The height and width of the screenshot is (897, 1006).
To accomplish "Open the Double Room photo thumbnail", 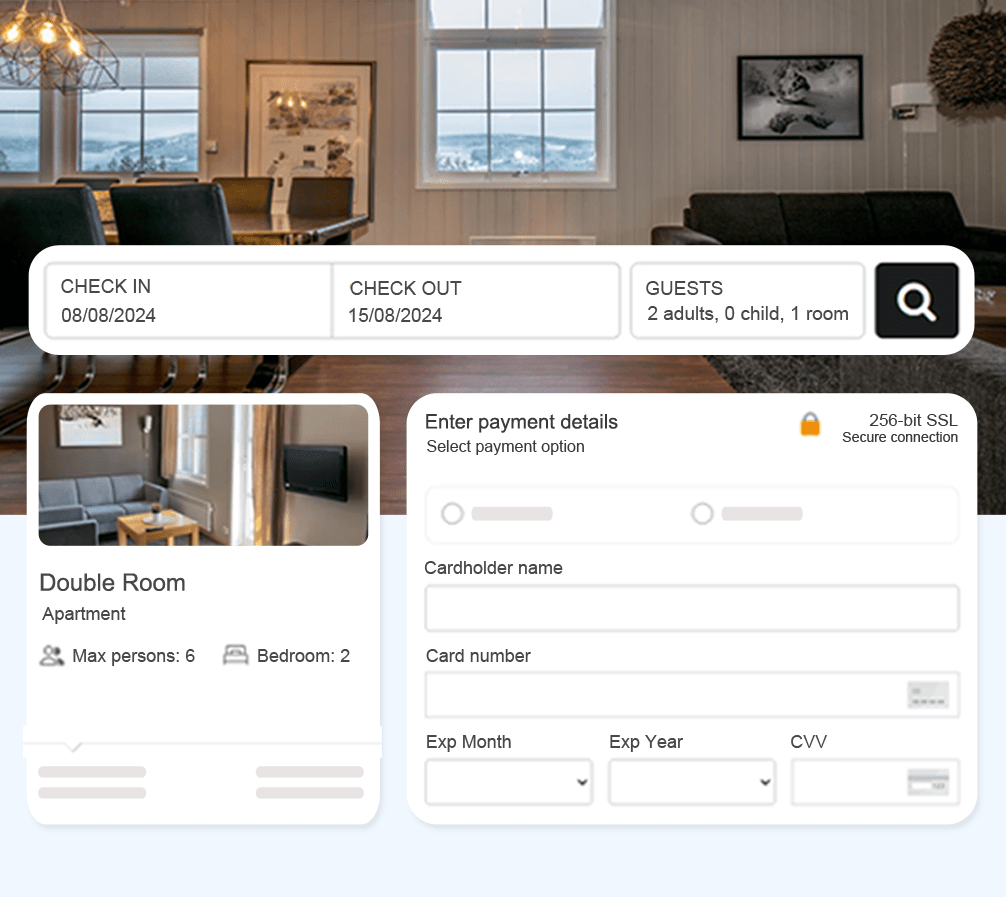I will (203, 475).
